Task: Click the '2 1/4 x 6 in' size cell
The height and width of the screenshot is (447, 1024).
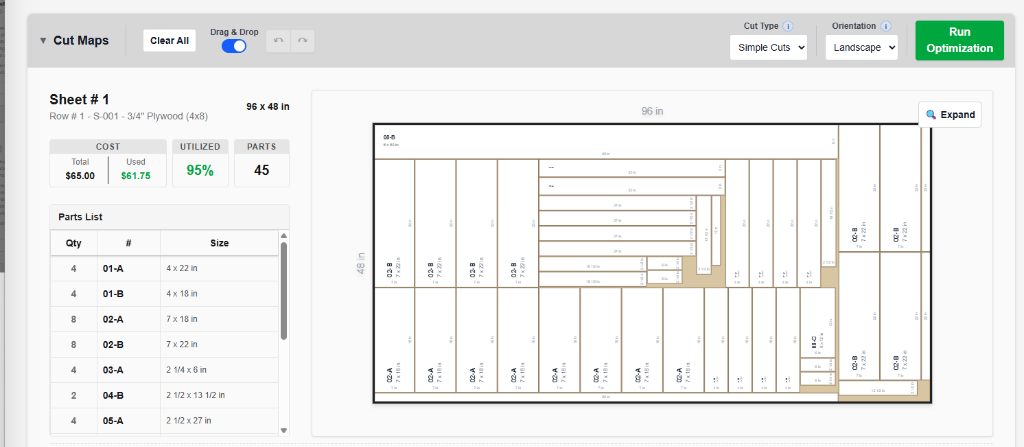Action: (x=219, y=371)
